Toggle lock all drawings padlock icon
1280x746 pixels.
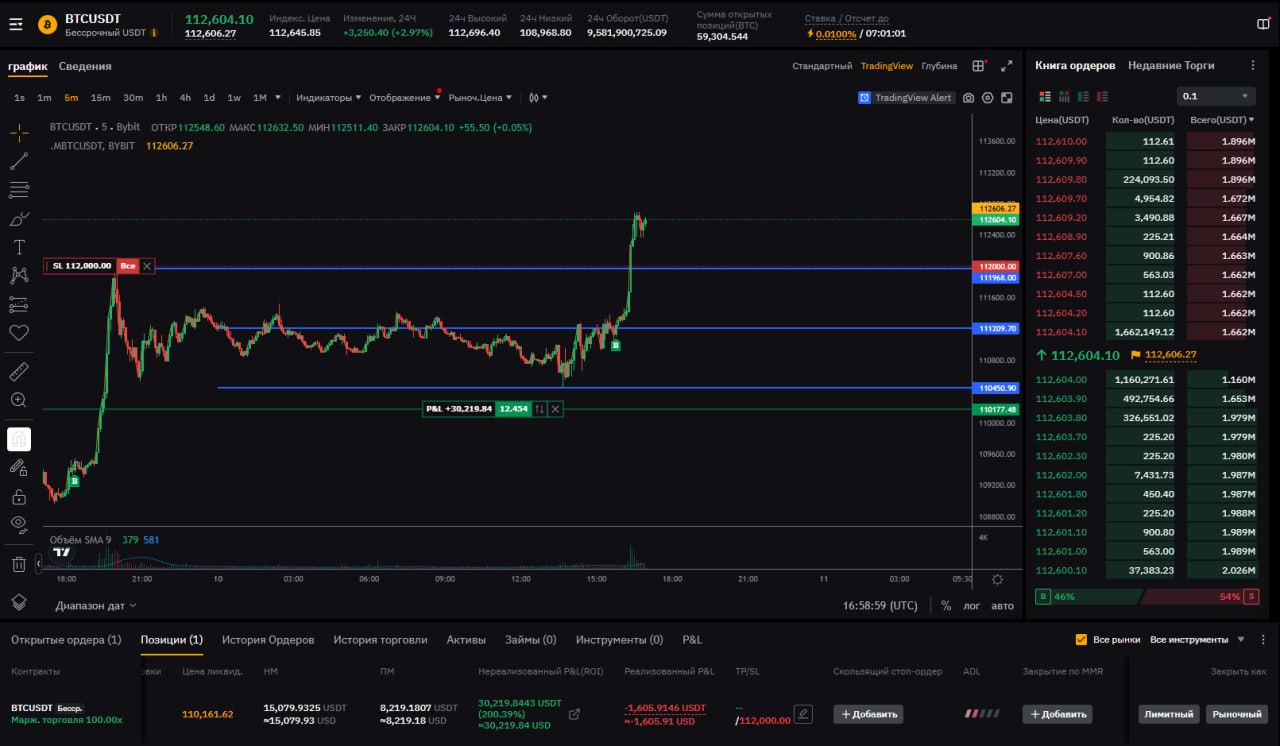pyautogui.click(x=19, y=496)
